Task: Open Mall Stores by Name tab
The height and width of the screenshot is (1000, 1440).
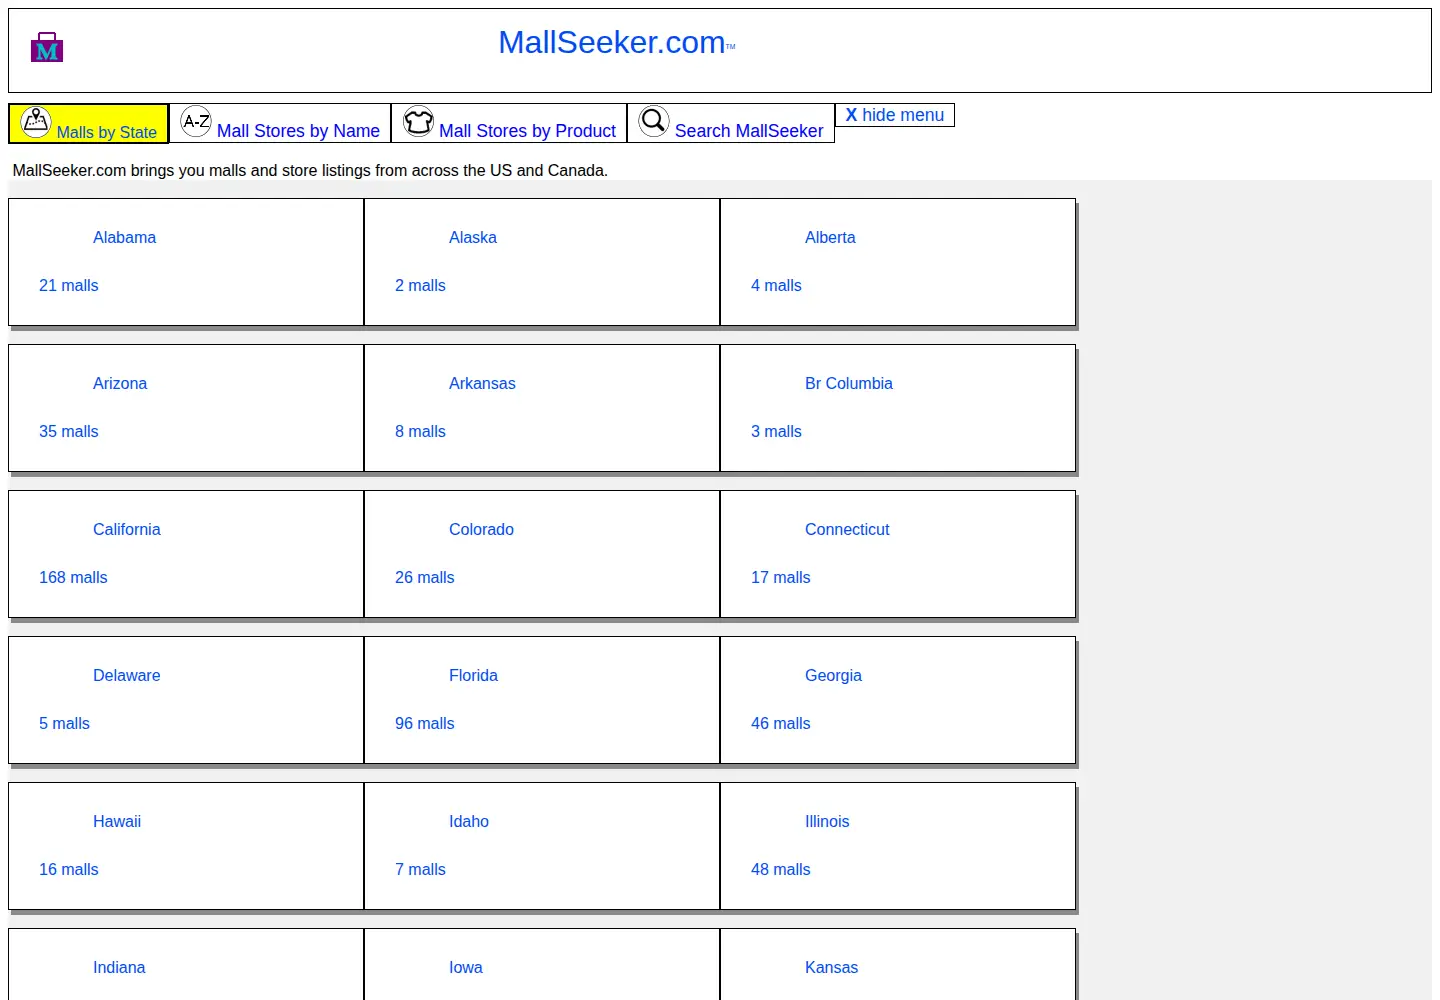Action: tap(280, 123)
